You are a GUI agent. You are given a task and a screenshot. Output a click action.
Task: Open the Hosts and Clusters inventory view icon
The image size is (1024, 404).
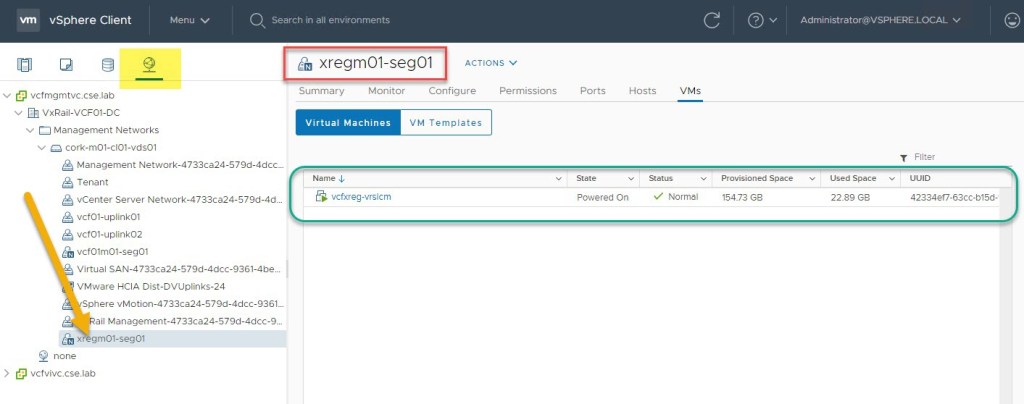[x=25, y=66]
